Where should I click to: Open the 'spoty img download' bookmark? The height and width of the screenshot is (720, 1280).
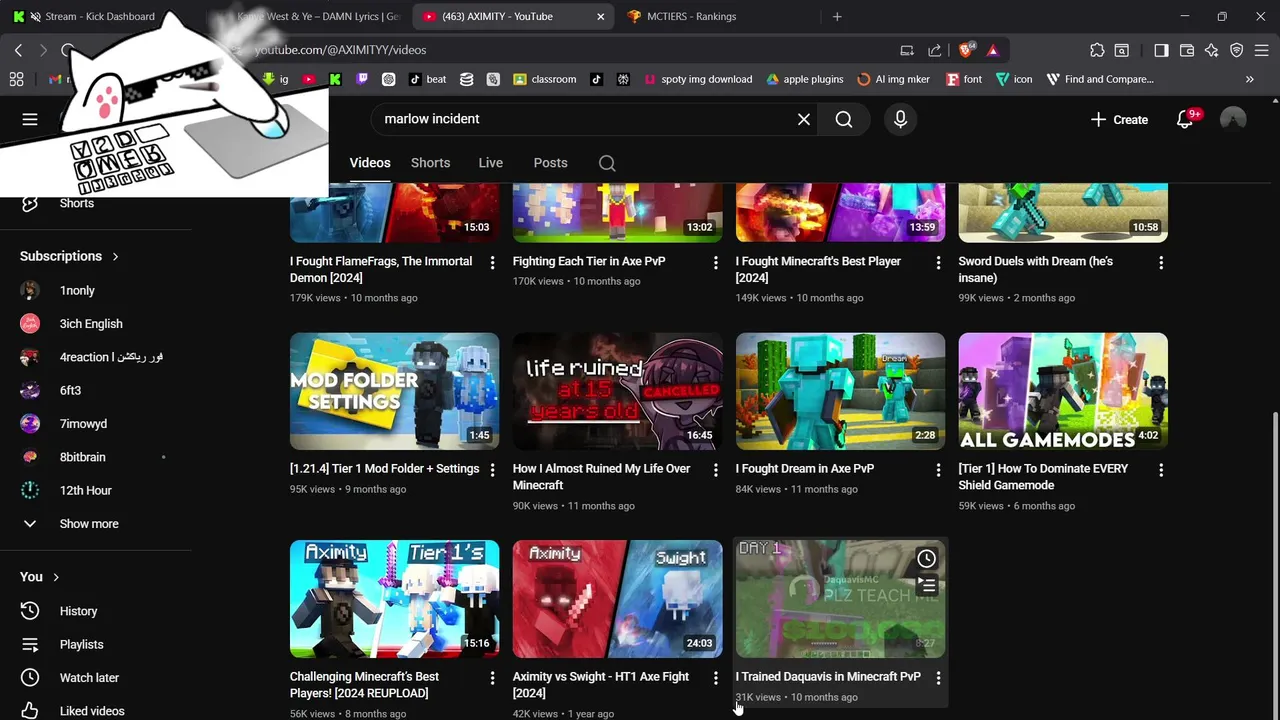click(697, 79)
